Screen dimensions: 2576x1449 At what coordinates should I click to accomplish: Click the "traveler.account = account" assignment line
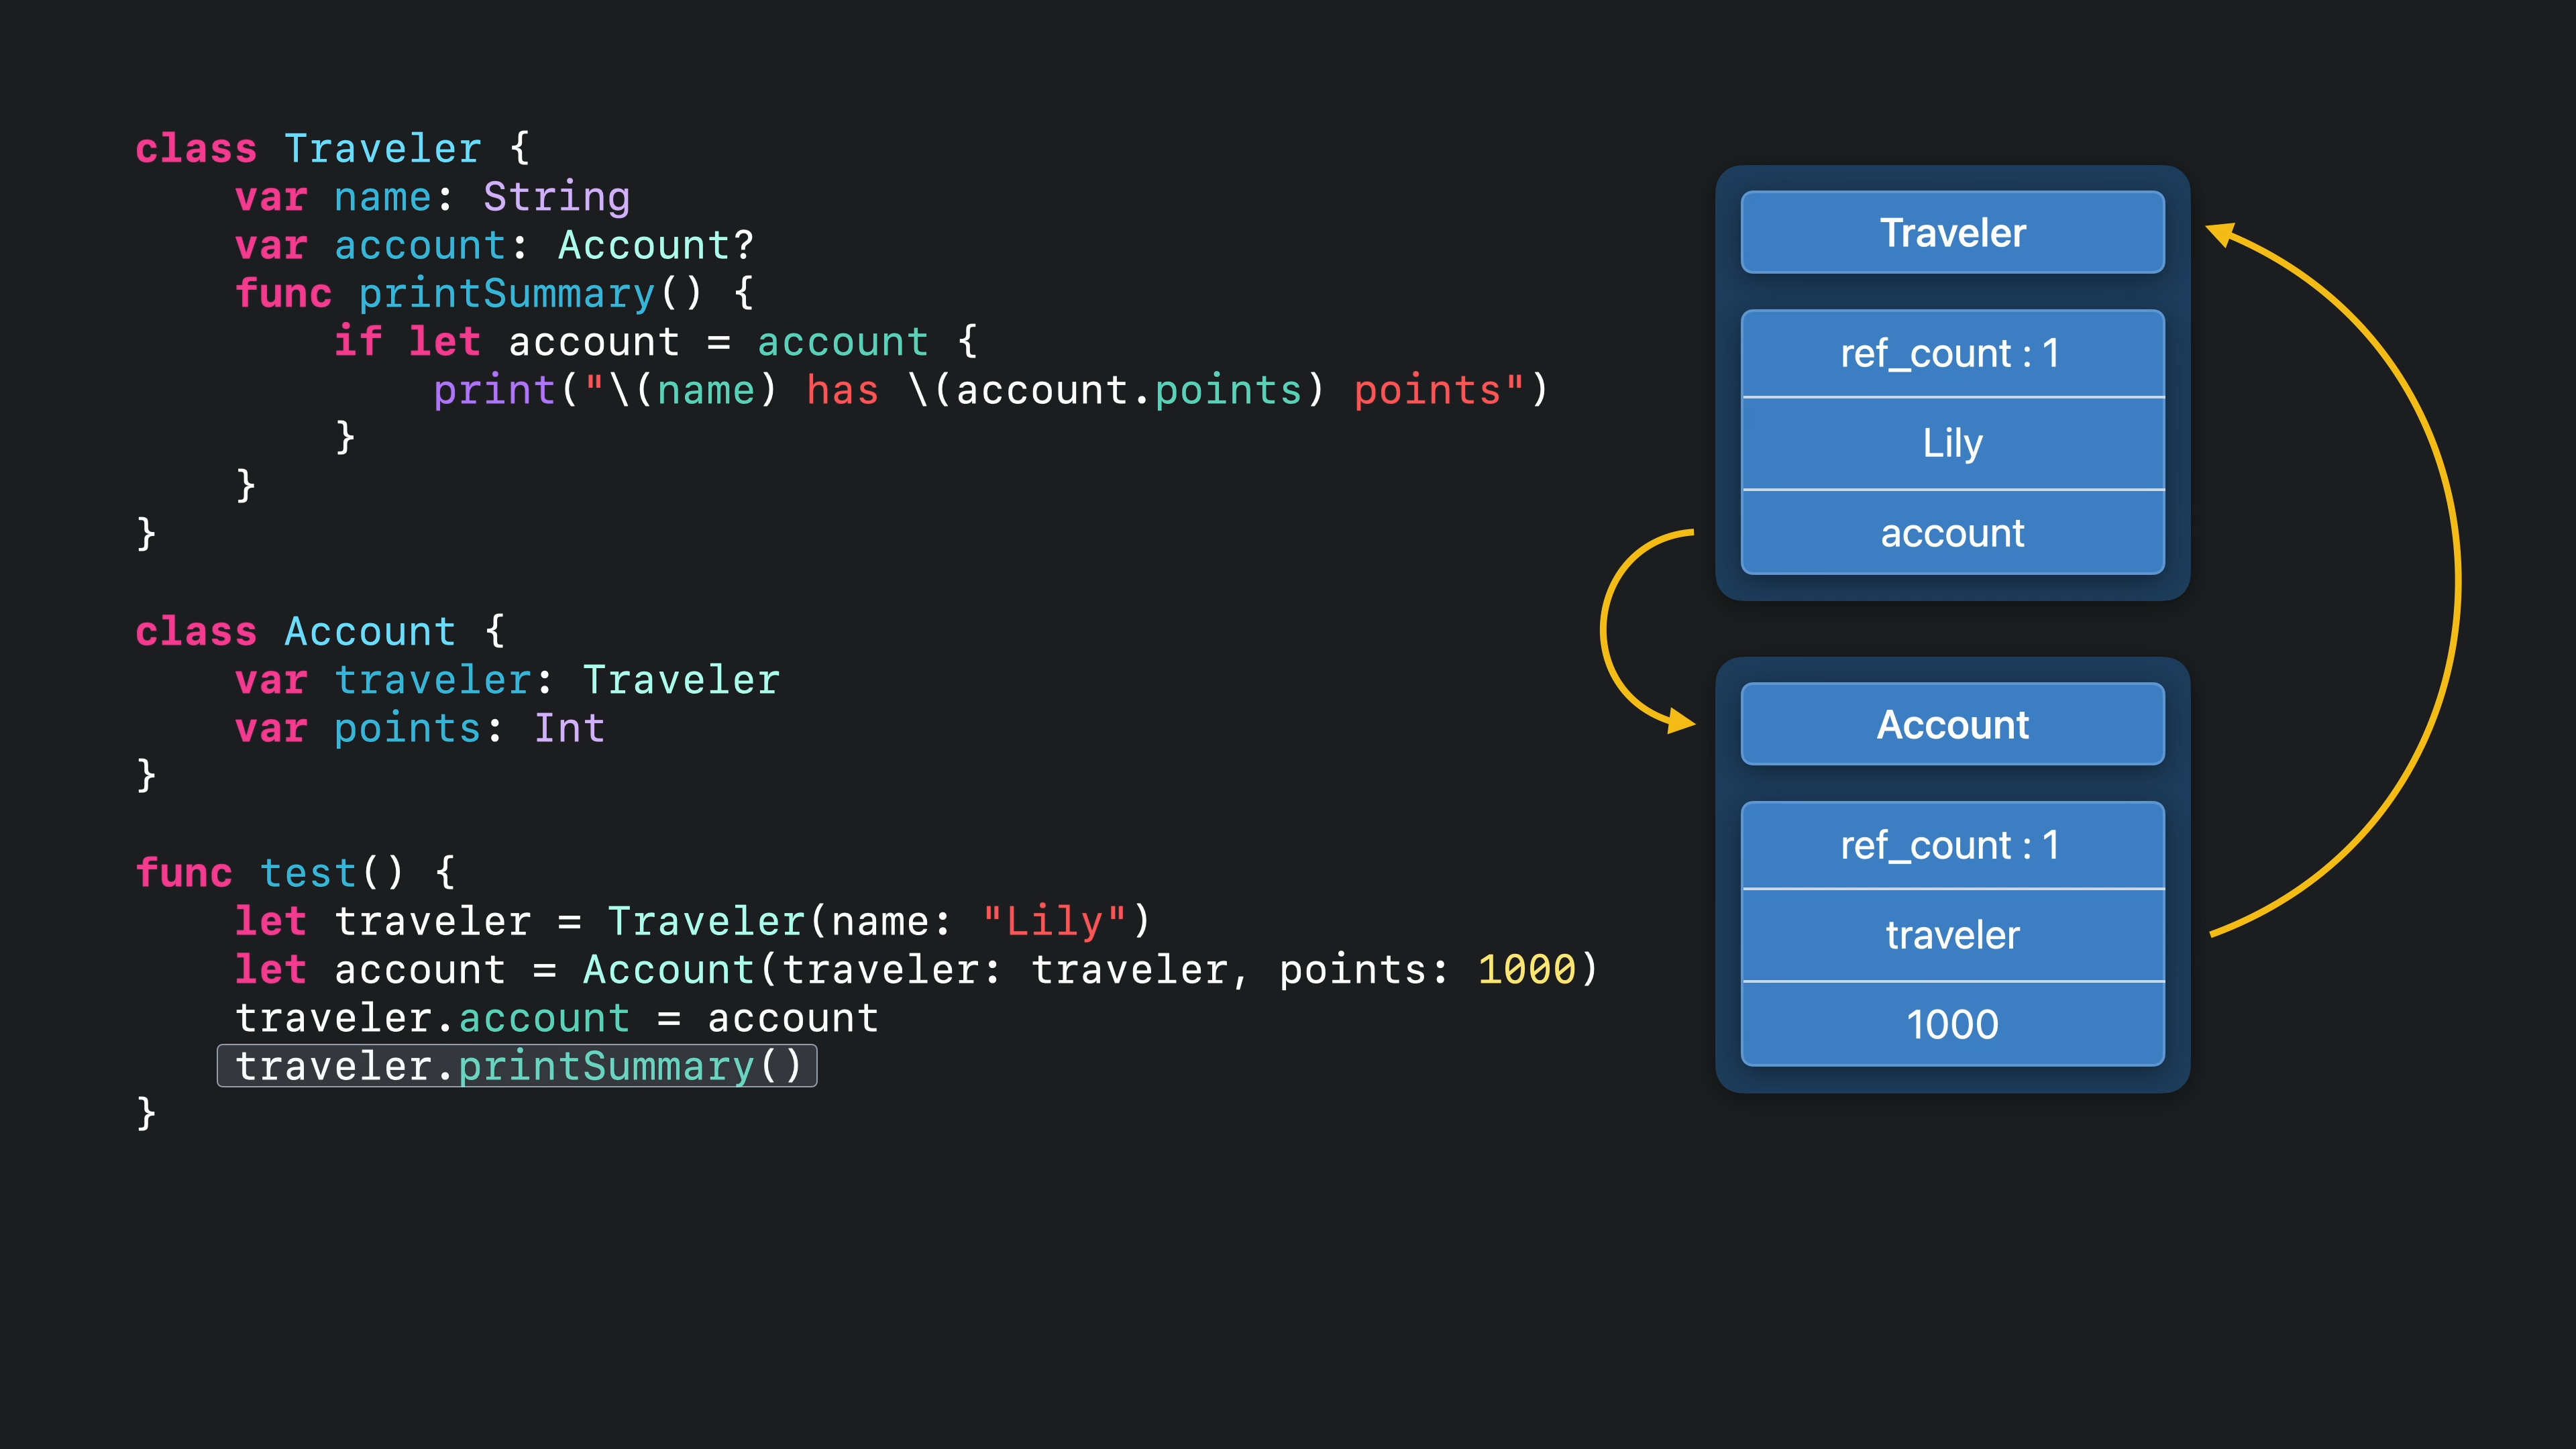click(x=556, y=1018)
